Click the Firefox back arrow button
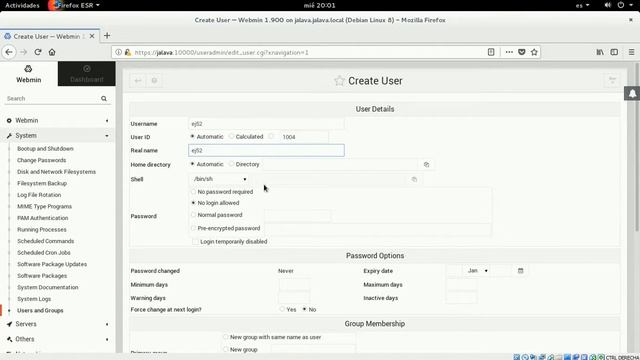This screenshot has width=640, height=360. [9, 52]
